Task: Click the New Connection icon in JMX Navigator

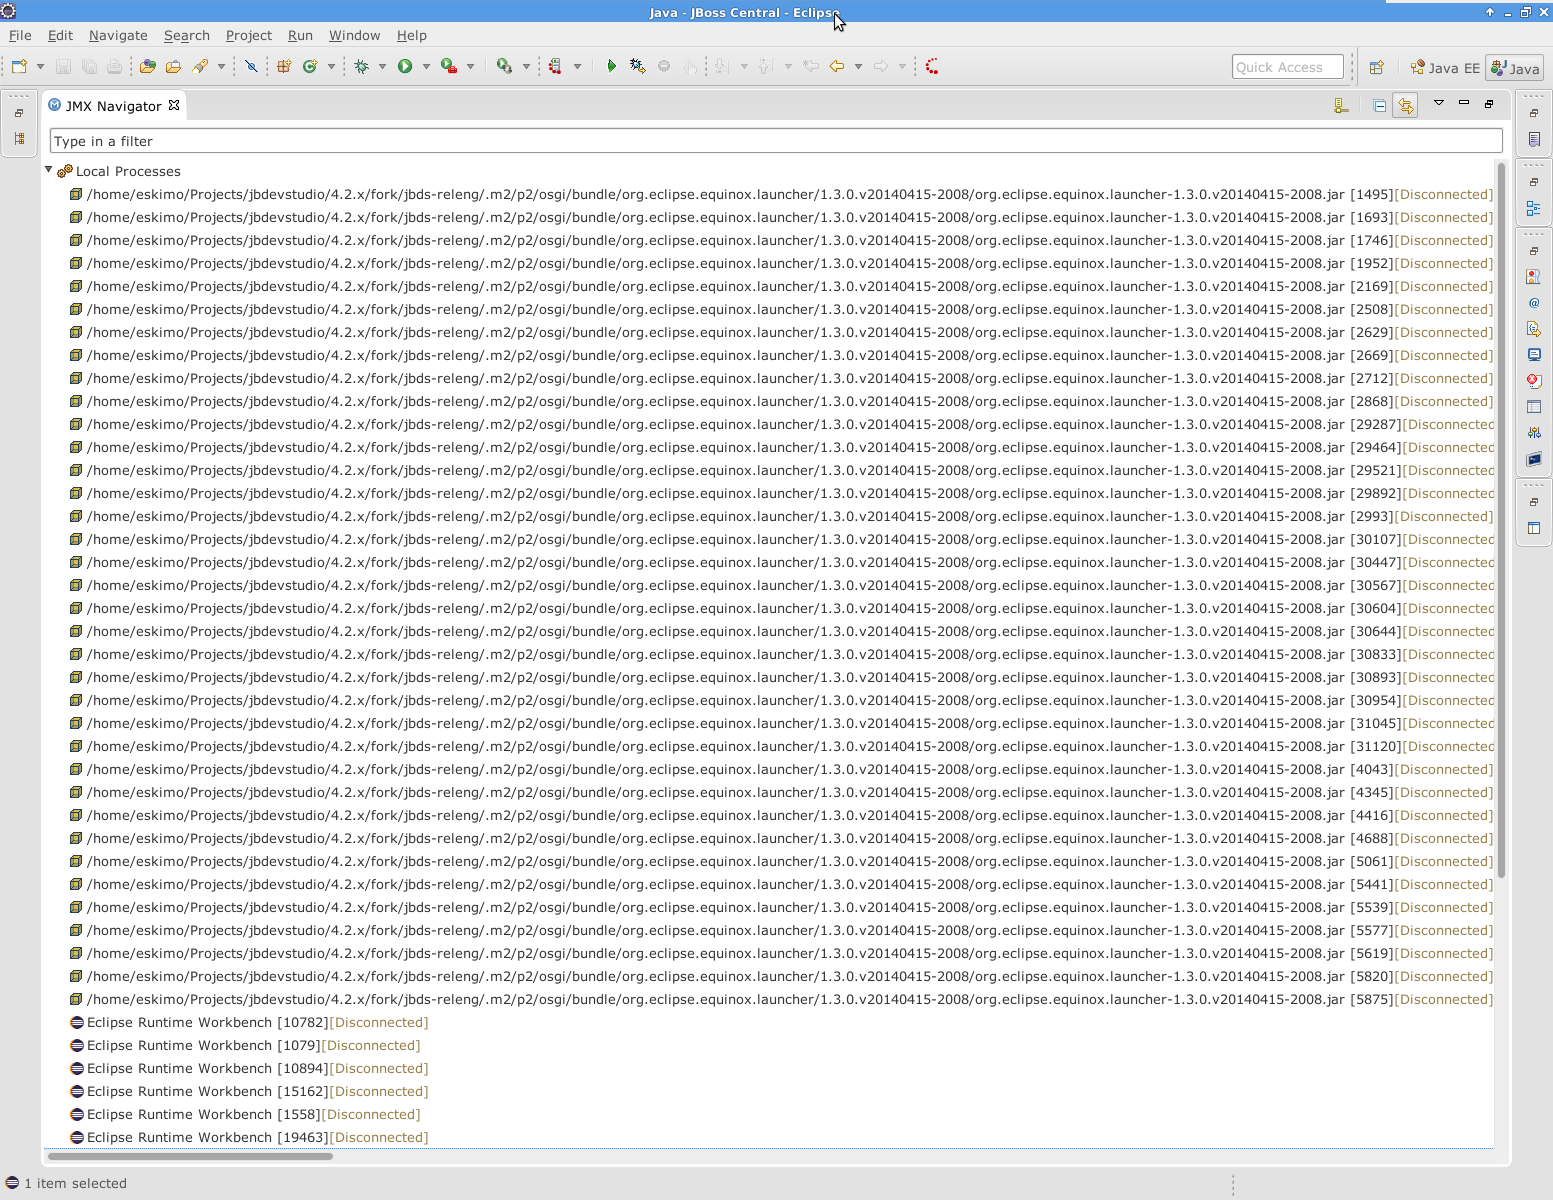Action: pos(1341,105)
